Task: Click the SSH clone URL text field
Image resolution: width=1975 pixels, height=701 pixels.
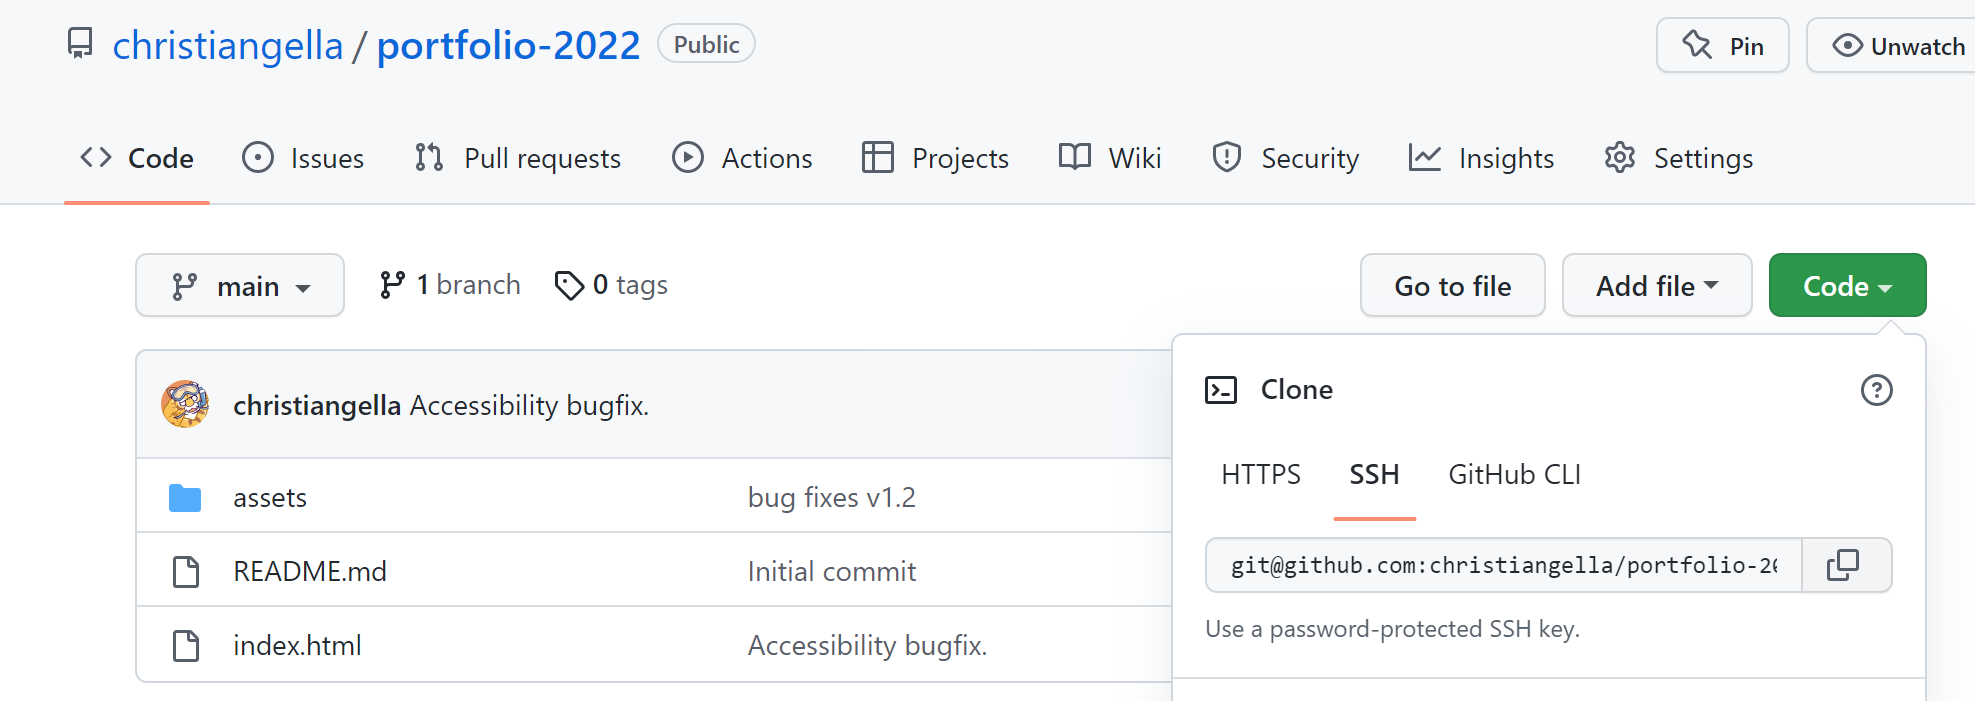Action: (1503, 565)
